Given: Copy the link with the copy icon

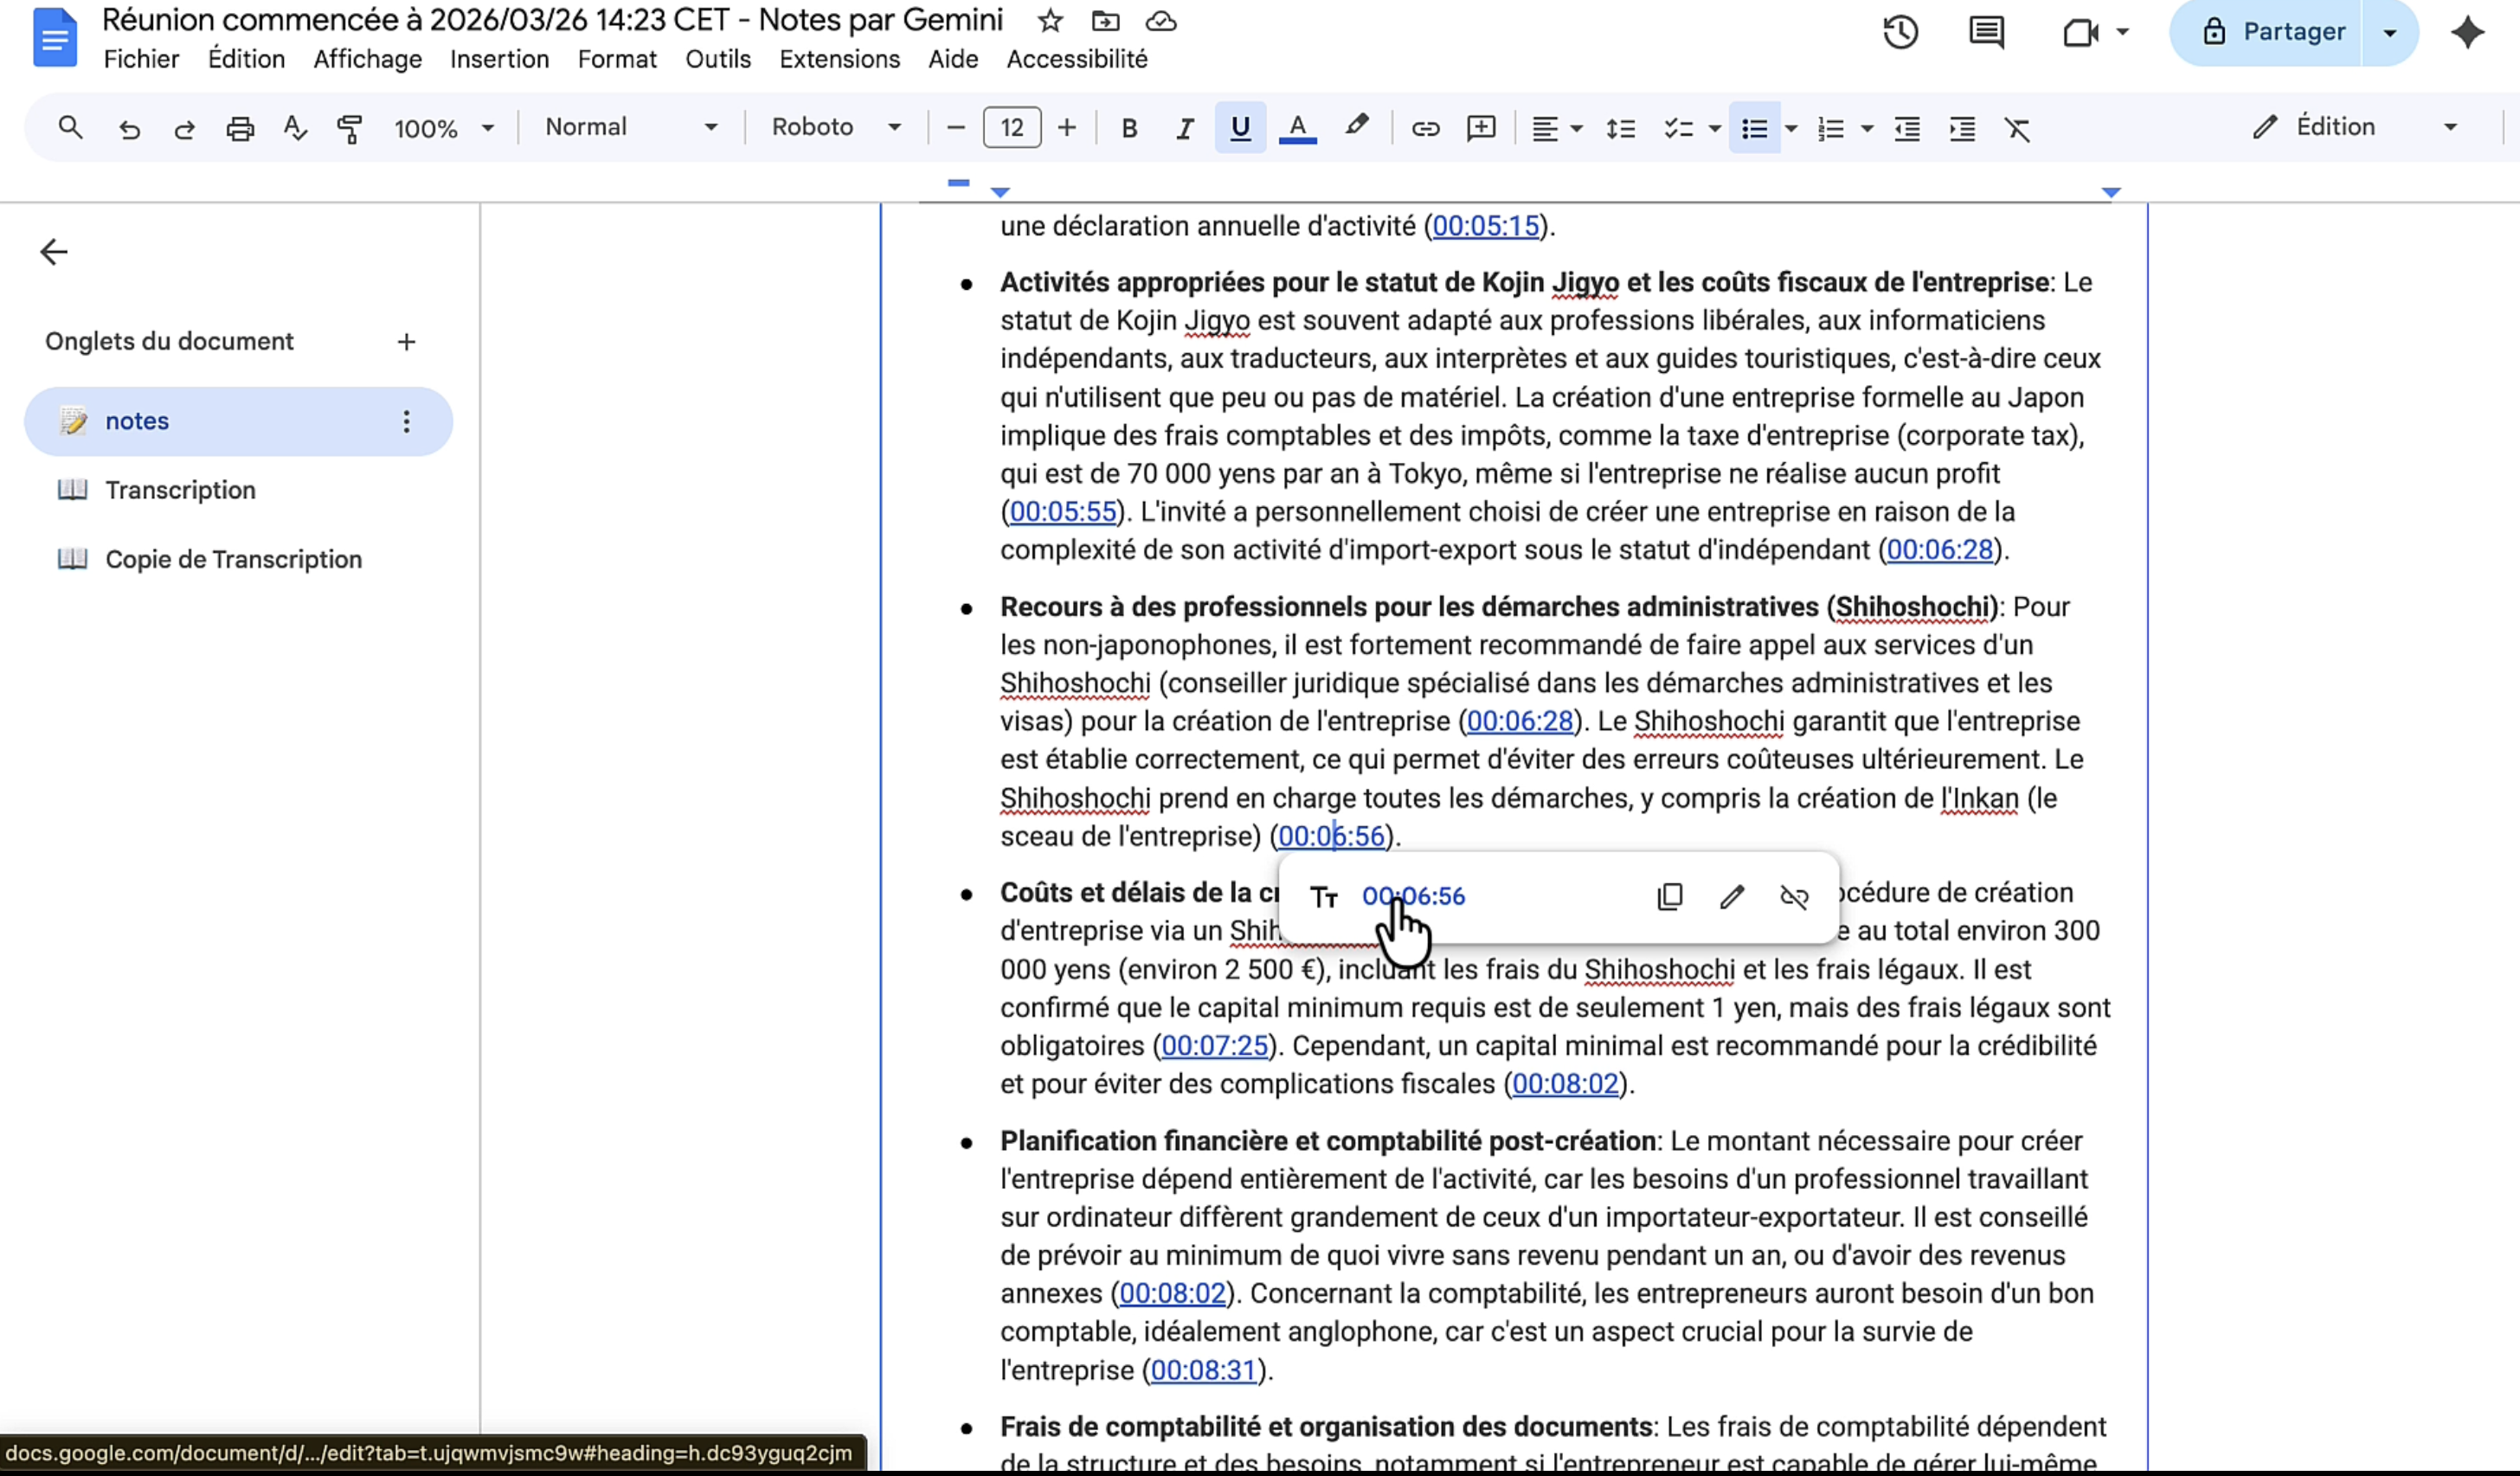Looking at the screenshot, I should point(1670,897).
